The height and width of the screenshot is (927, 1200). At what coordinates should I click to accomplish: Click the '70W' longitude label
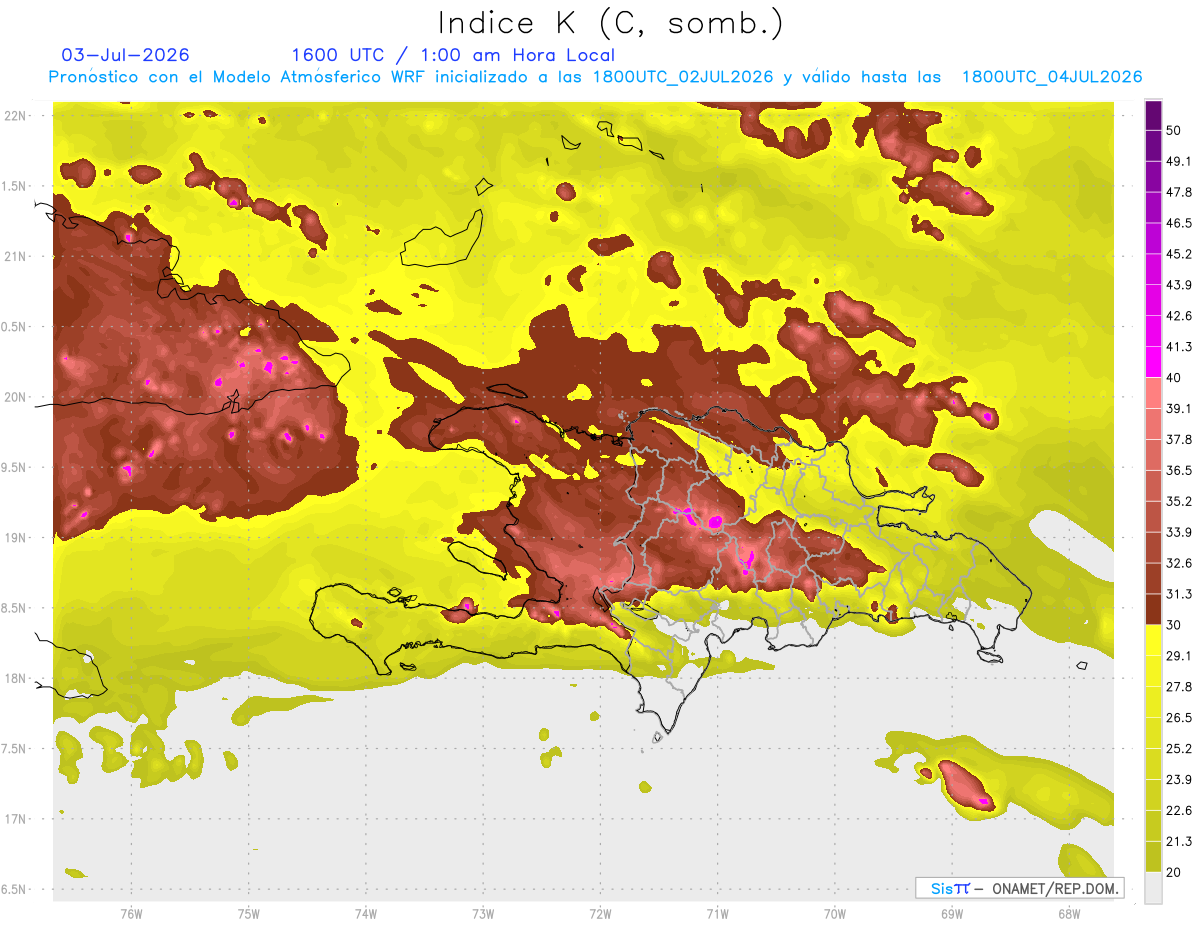835,914
